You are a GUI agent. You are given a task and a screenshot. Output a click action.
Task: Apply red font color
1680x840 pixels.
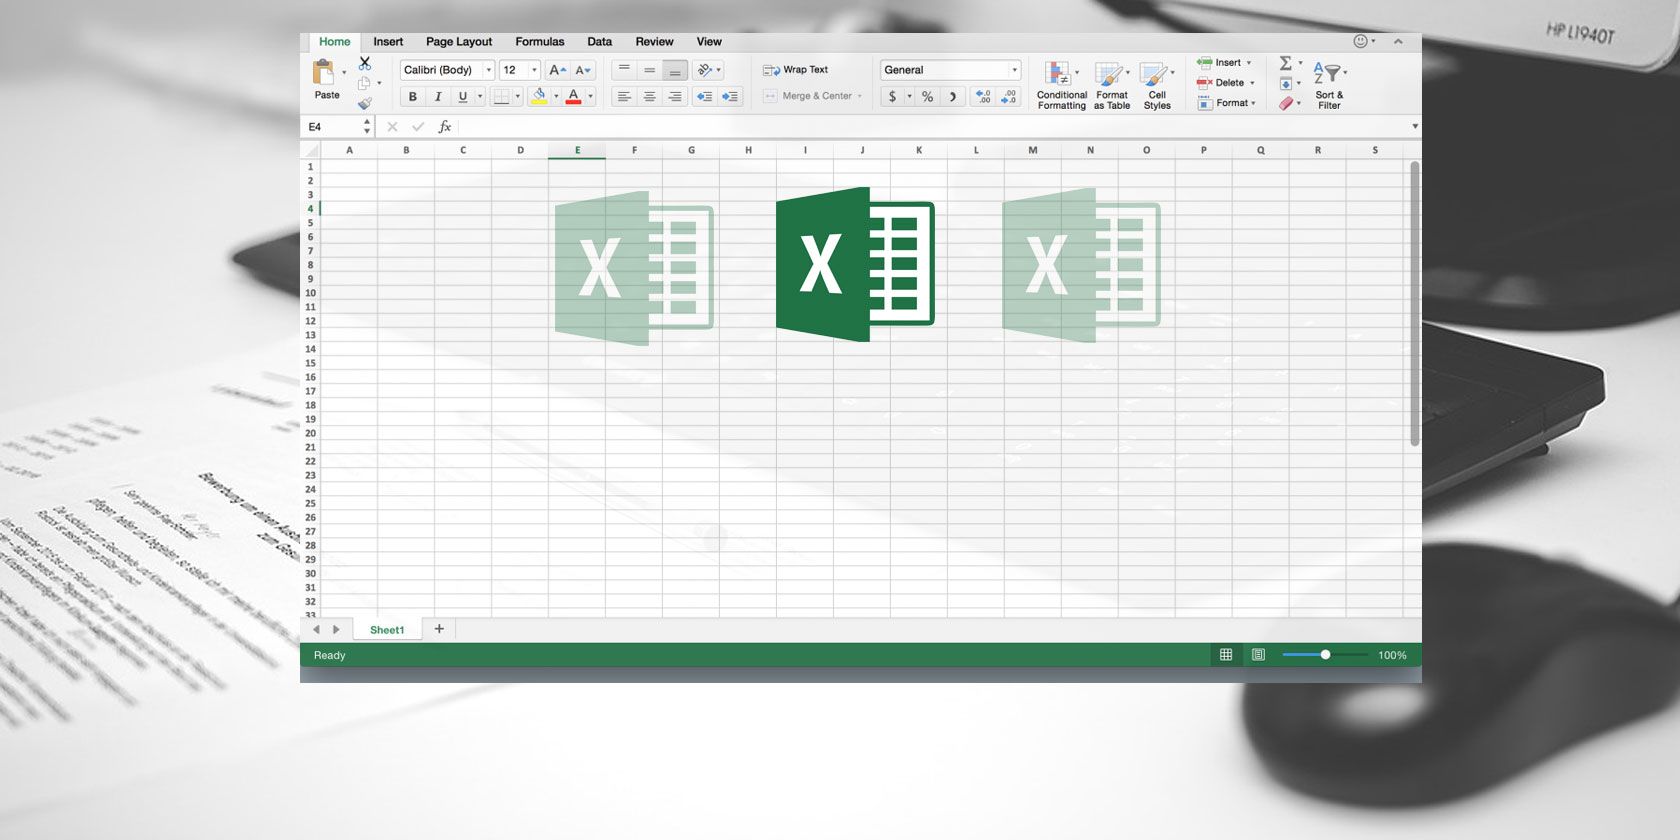(573, 97)
